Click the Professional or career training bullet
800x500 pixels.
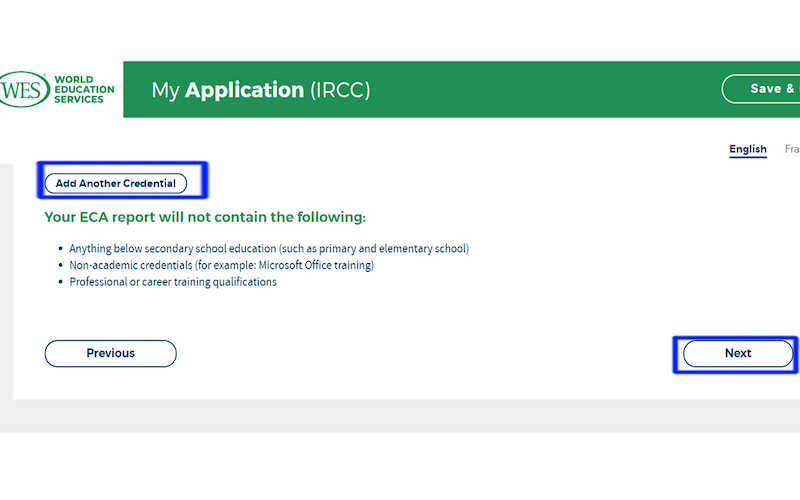pos(172,282)
